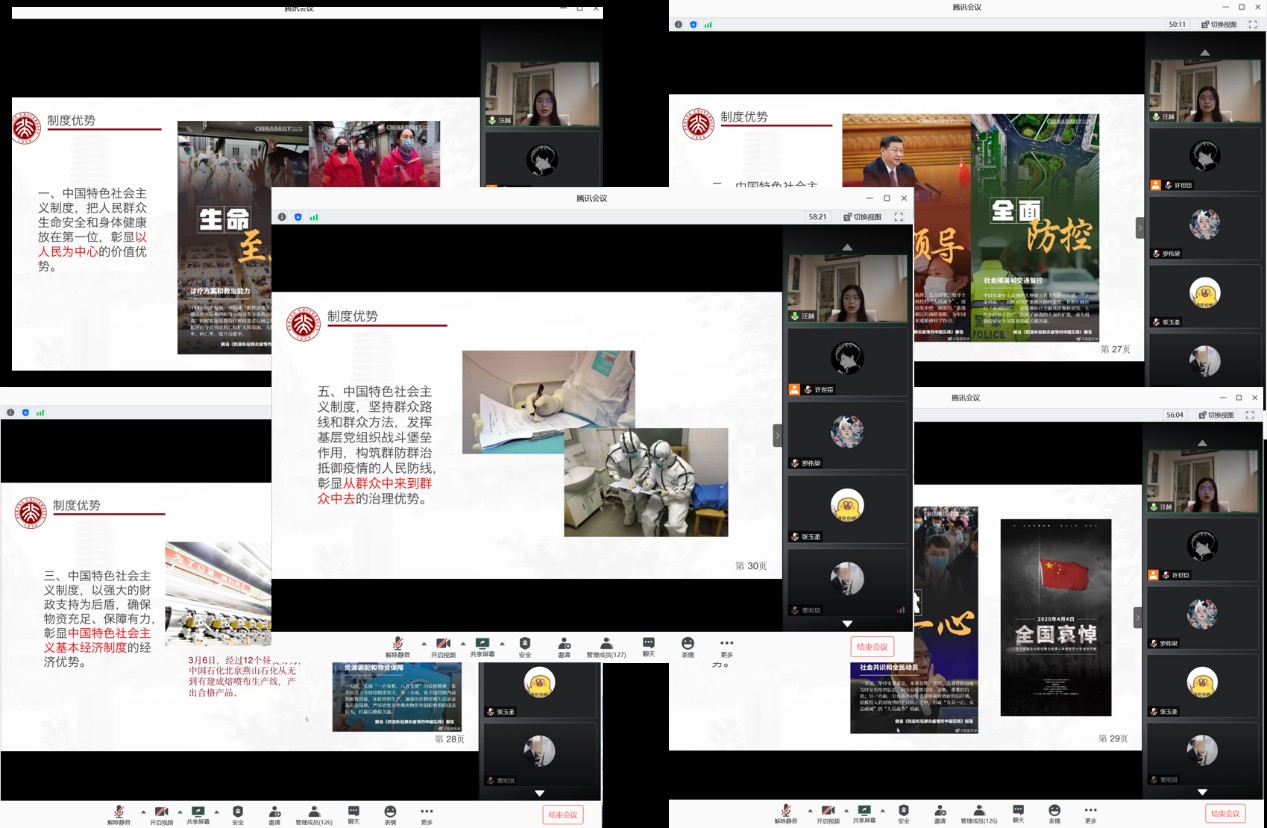Enter fullscreen in the 58:21 meeting window
The image size is (1267, 828).
pos(899,217)
